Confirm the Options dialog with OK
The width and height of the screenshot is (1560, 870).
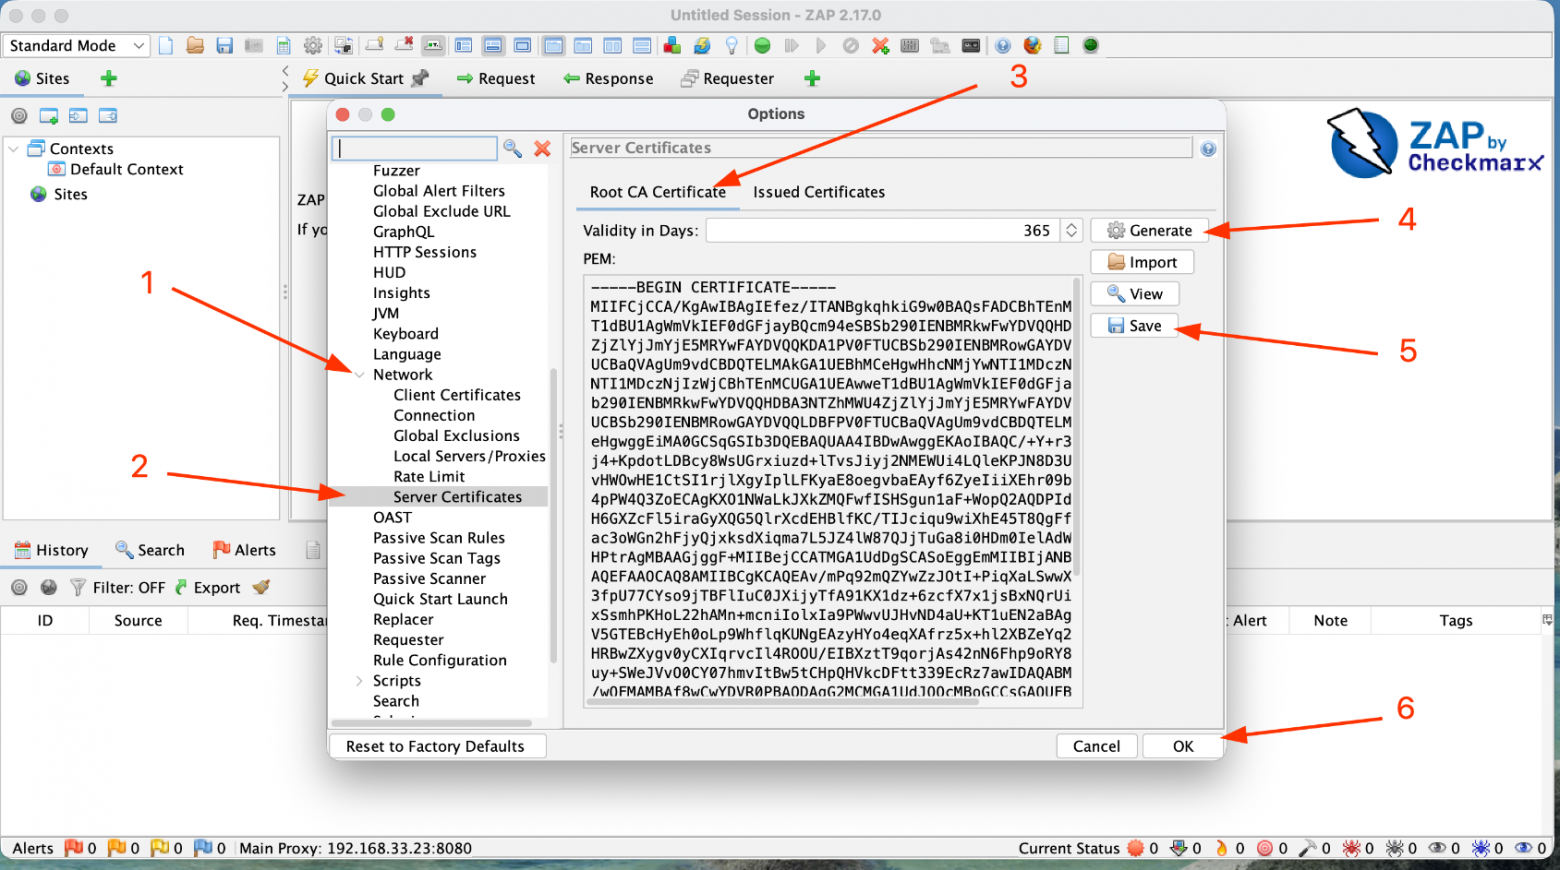coord(1183,746)
